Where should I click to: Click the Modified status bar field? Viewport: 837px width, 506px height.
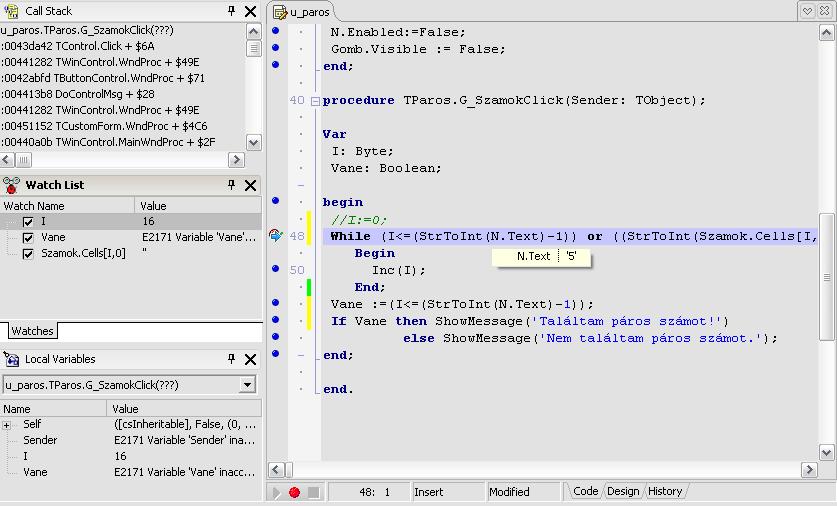[524, 492]
